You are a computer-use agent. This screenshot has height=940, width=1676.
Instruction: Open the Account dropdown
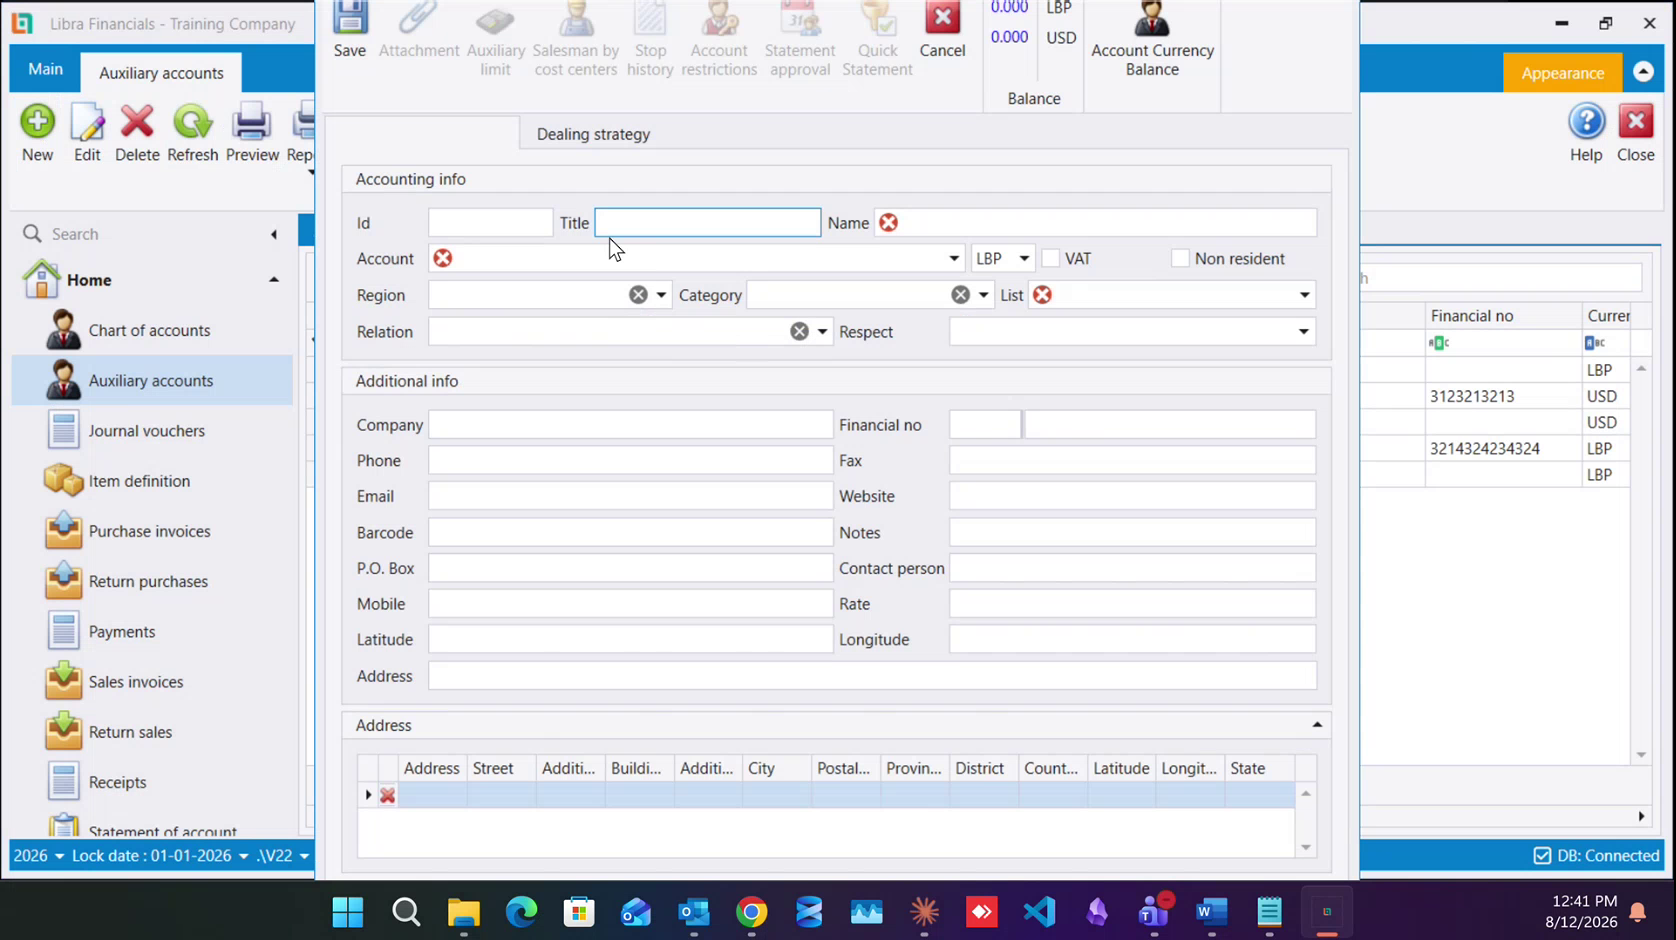tap(954, 259)
